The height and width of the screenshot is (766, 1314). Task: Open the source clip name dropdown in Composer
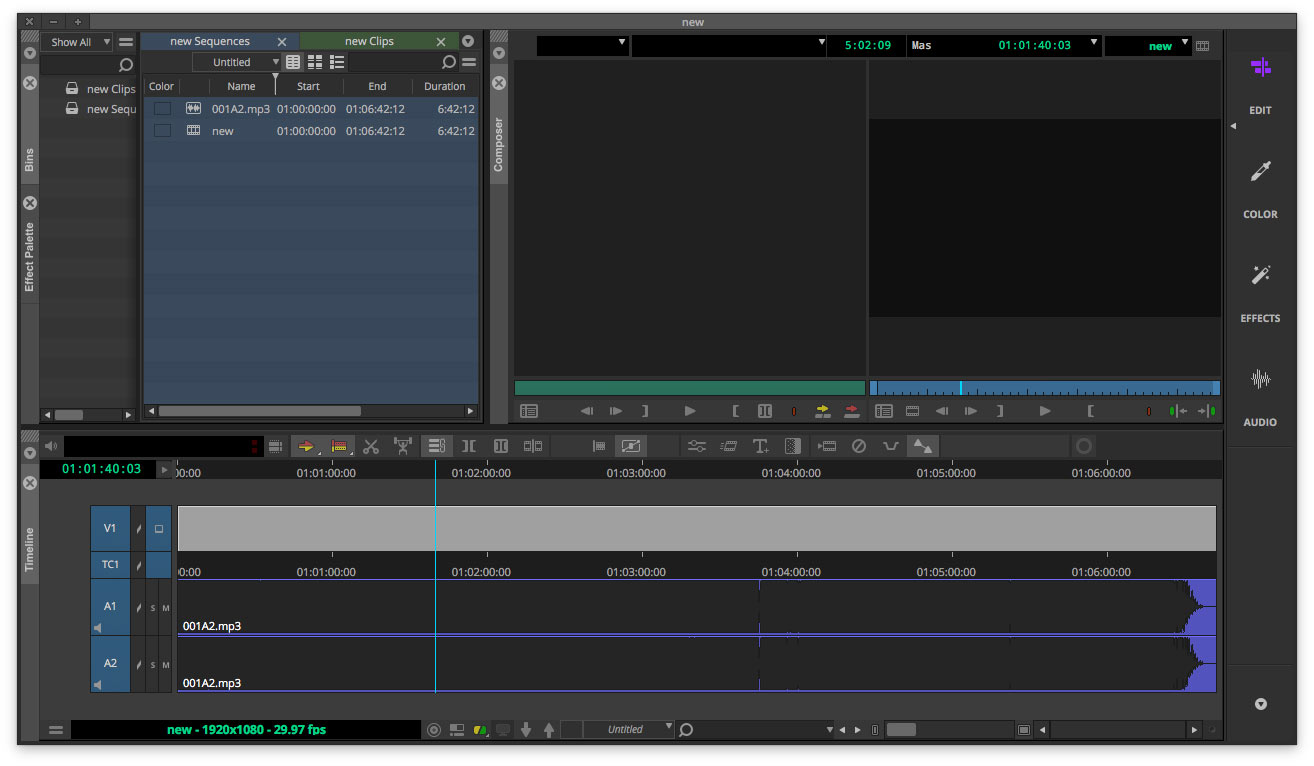click(x=729, y=45)
